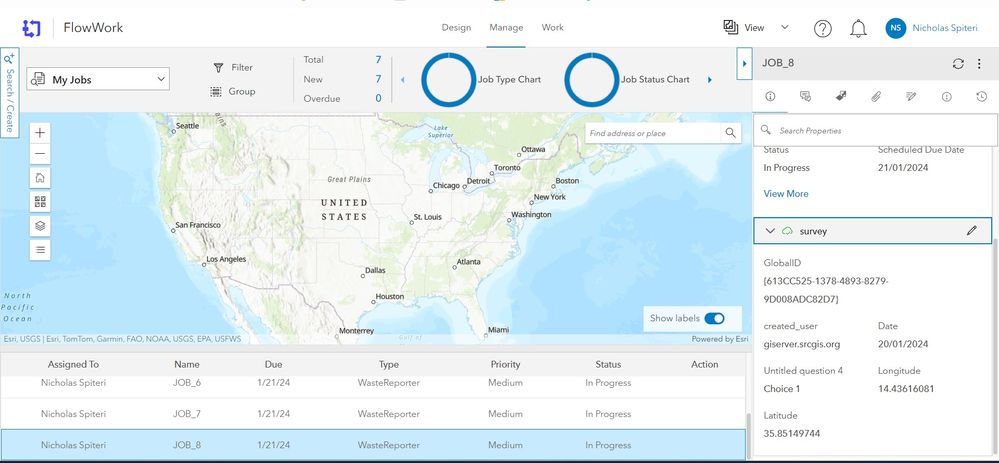Image resolution: width=999 pixels, height=463 pixels.
Task: Click the Filter icon button
Action: 219,68
